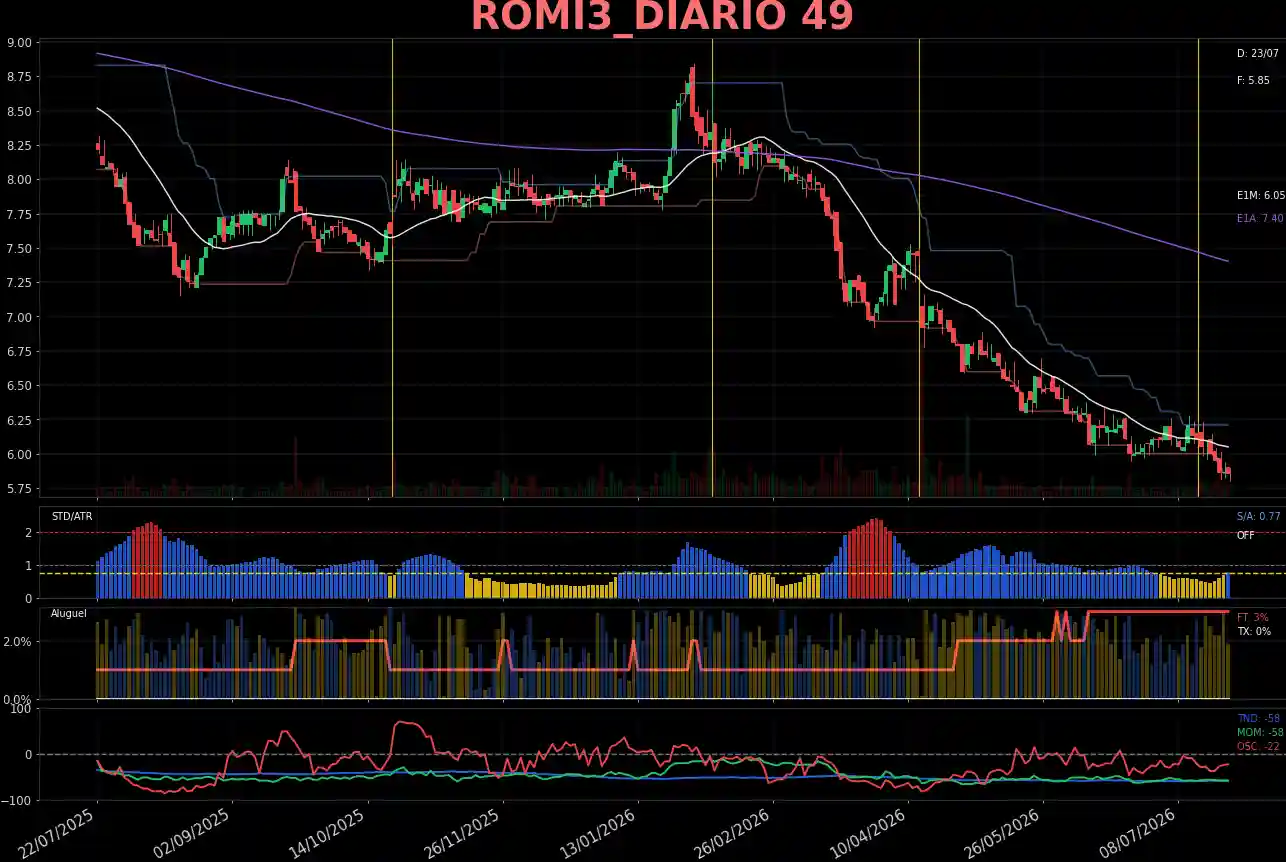Select the 1 tick on the STD/ATR axis
This screenshot has width=1286, height=862.
28,566
